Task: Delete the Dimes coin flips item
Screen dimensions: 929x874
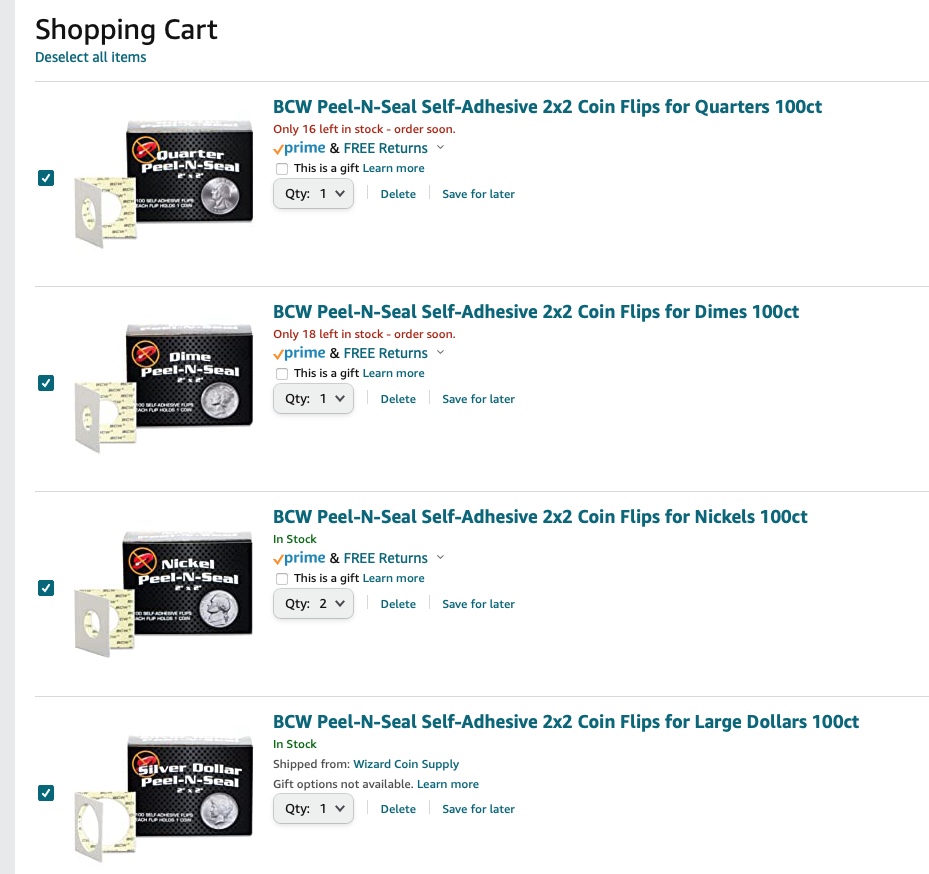Action: click(x=398, y=399)
